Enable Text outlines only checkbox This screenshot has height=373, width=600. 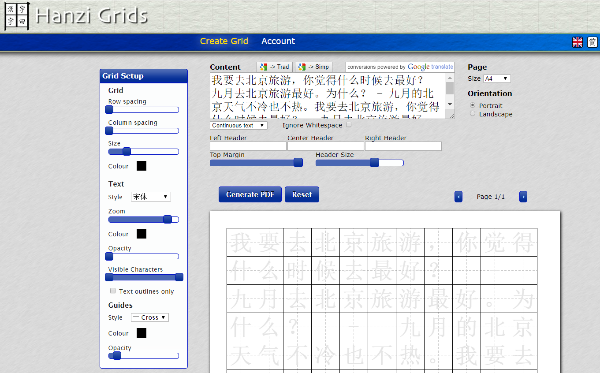click(112, 291)
